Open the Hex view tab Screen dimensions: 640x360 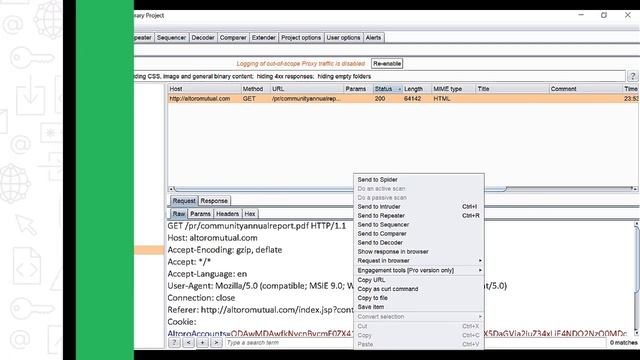click(250, 214)
